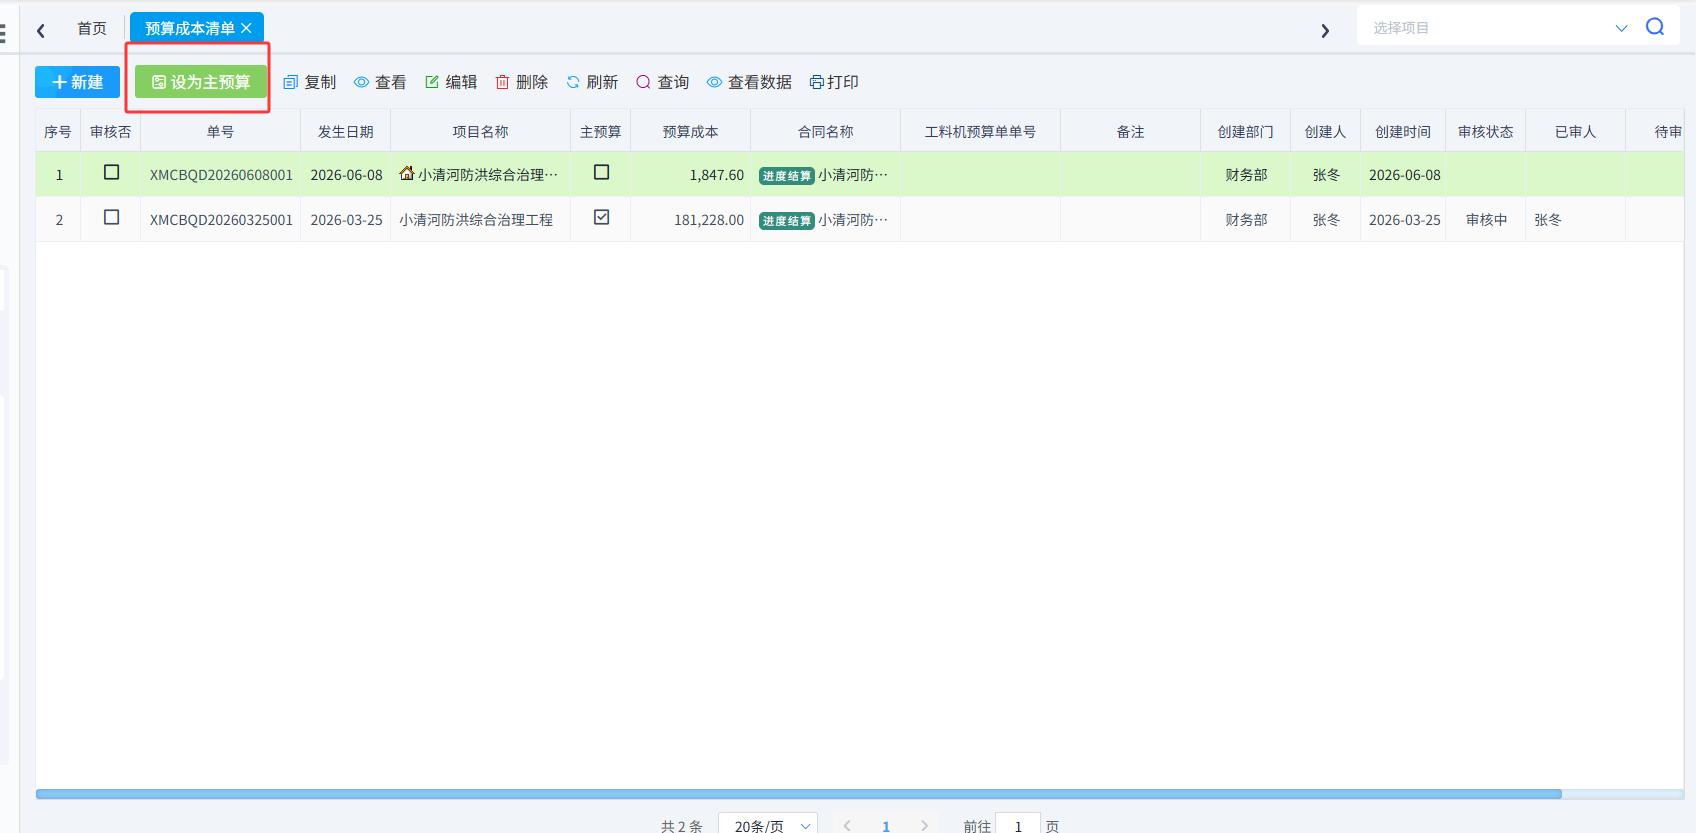Click the previous page arrow in the pagination
1696x833 pixels.
pyautogui.click(x=847, y=825)
